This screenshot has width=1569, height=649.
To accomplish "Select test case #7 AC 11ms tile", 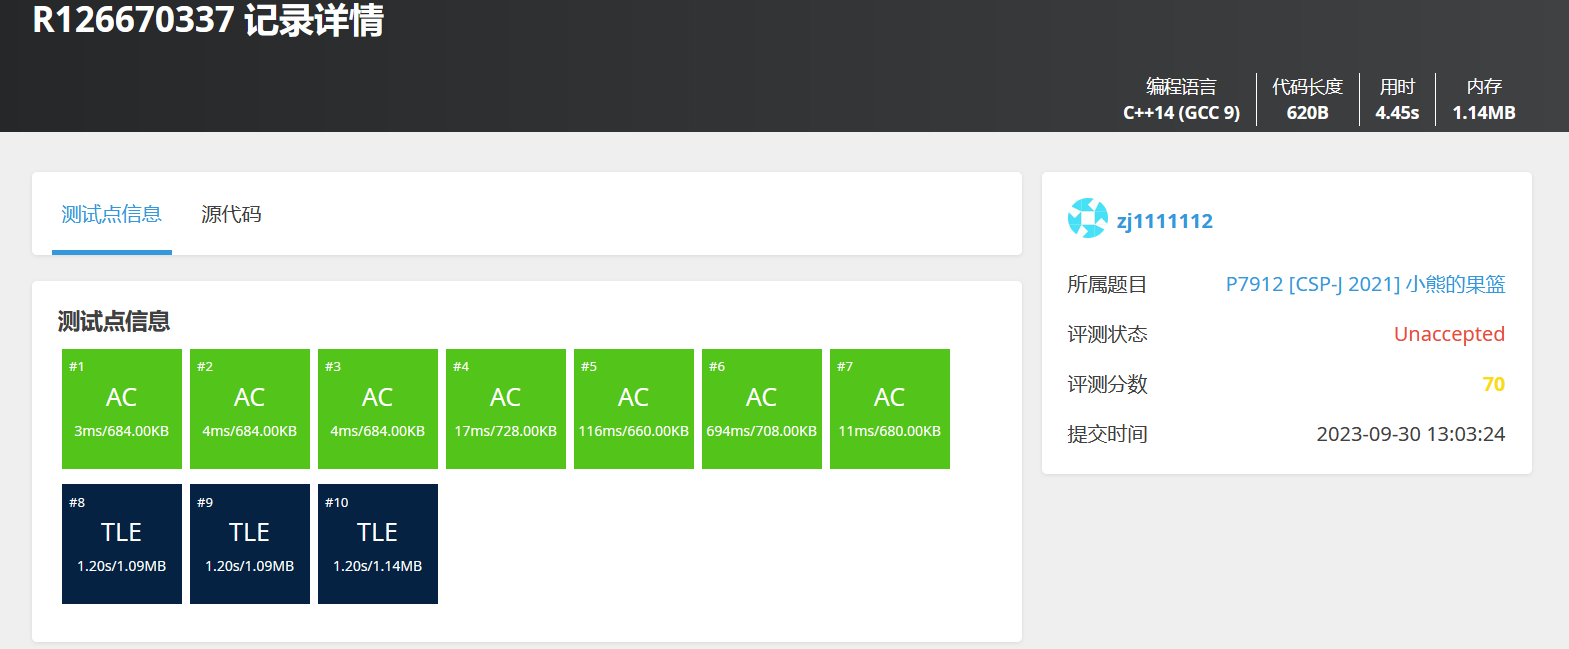I will pos(890,409).
